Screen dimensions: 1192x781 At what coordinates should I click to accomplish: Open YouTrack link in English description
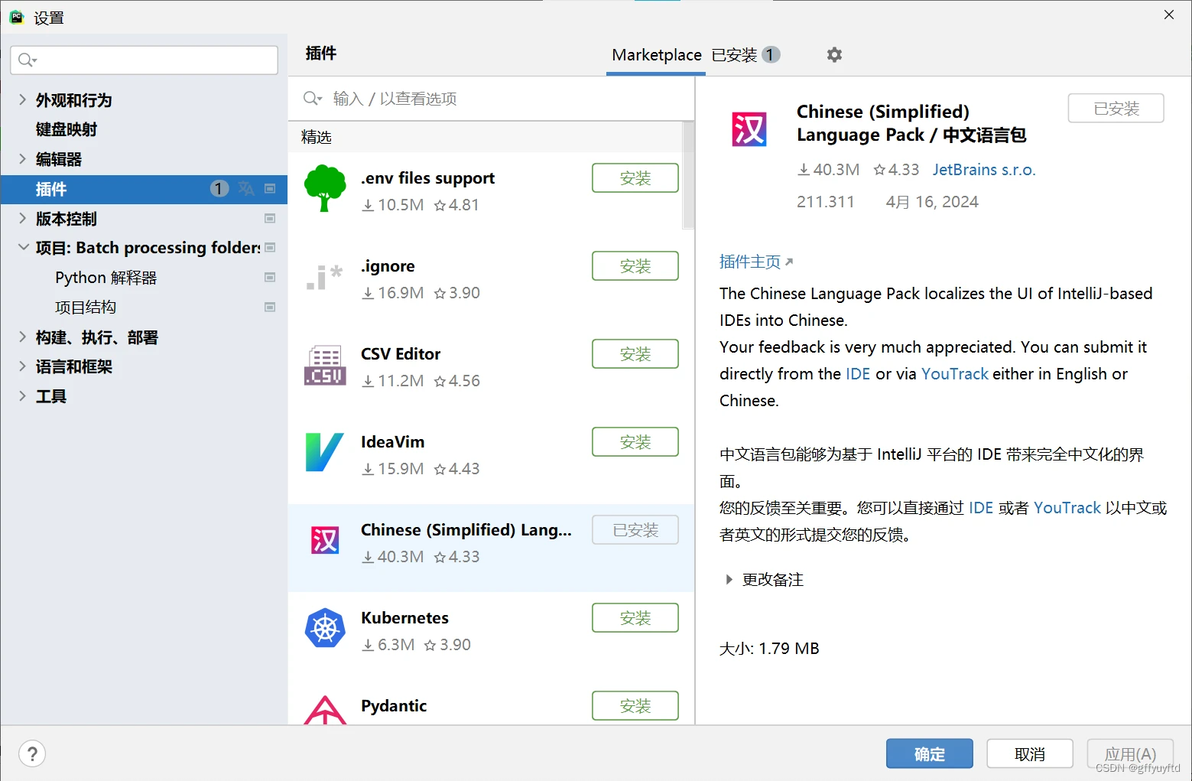coord(954,374)
